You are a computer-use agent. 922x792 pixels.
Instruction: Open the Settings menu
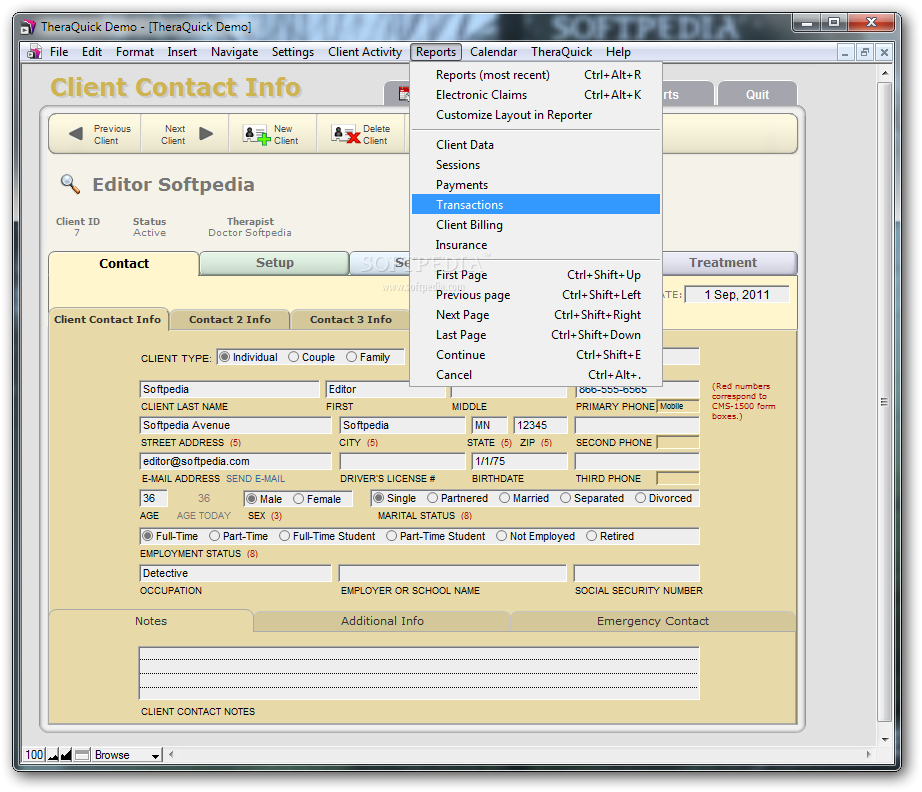[x=293, y=52]
